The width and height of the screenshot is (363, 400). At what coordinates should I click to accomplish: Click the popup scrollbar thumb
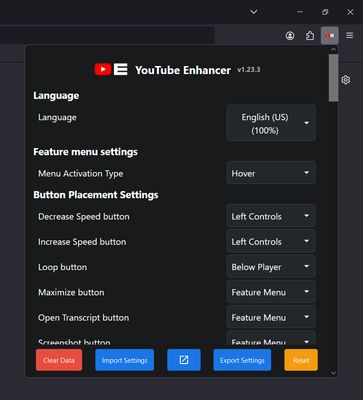tap(333, 78)
